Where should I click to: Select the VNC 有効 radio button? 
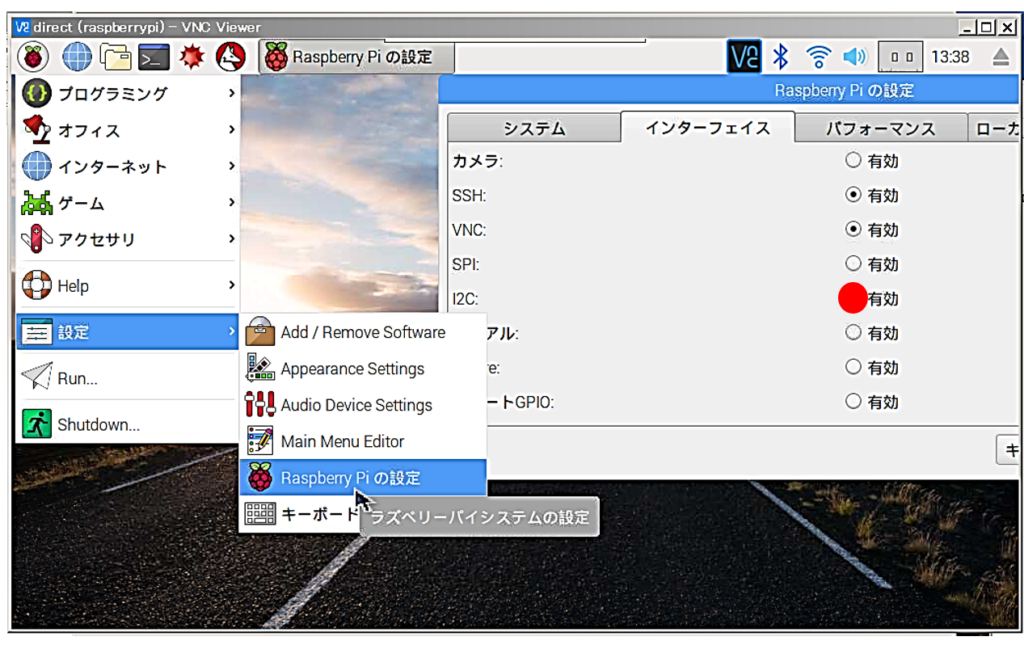(853, 229)
